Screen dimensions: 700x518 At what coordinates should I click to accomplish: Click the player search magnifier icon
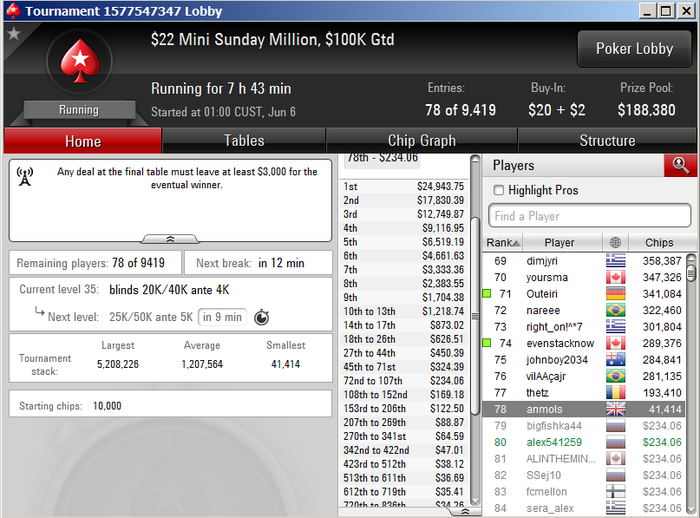680,165
